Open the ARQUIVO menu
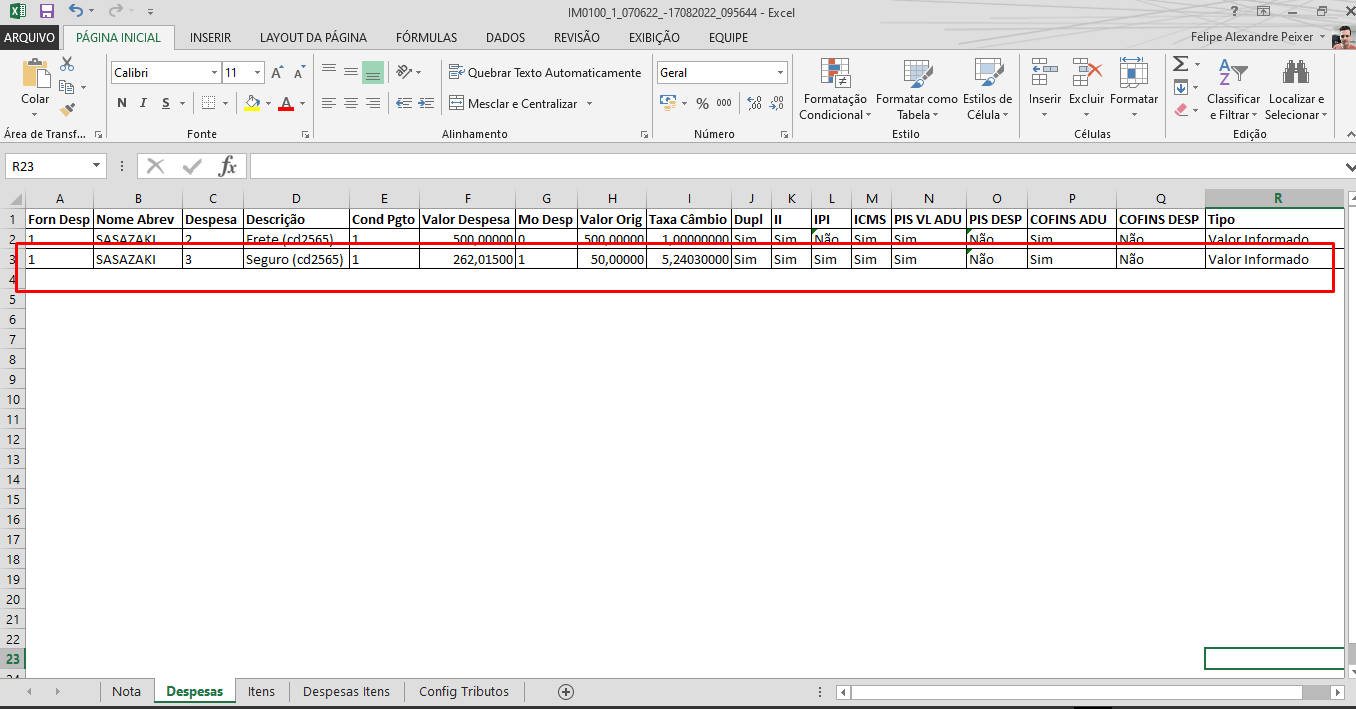This screenshot has height=709, width=1356. [30, 38]
